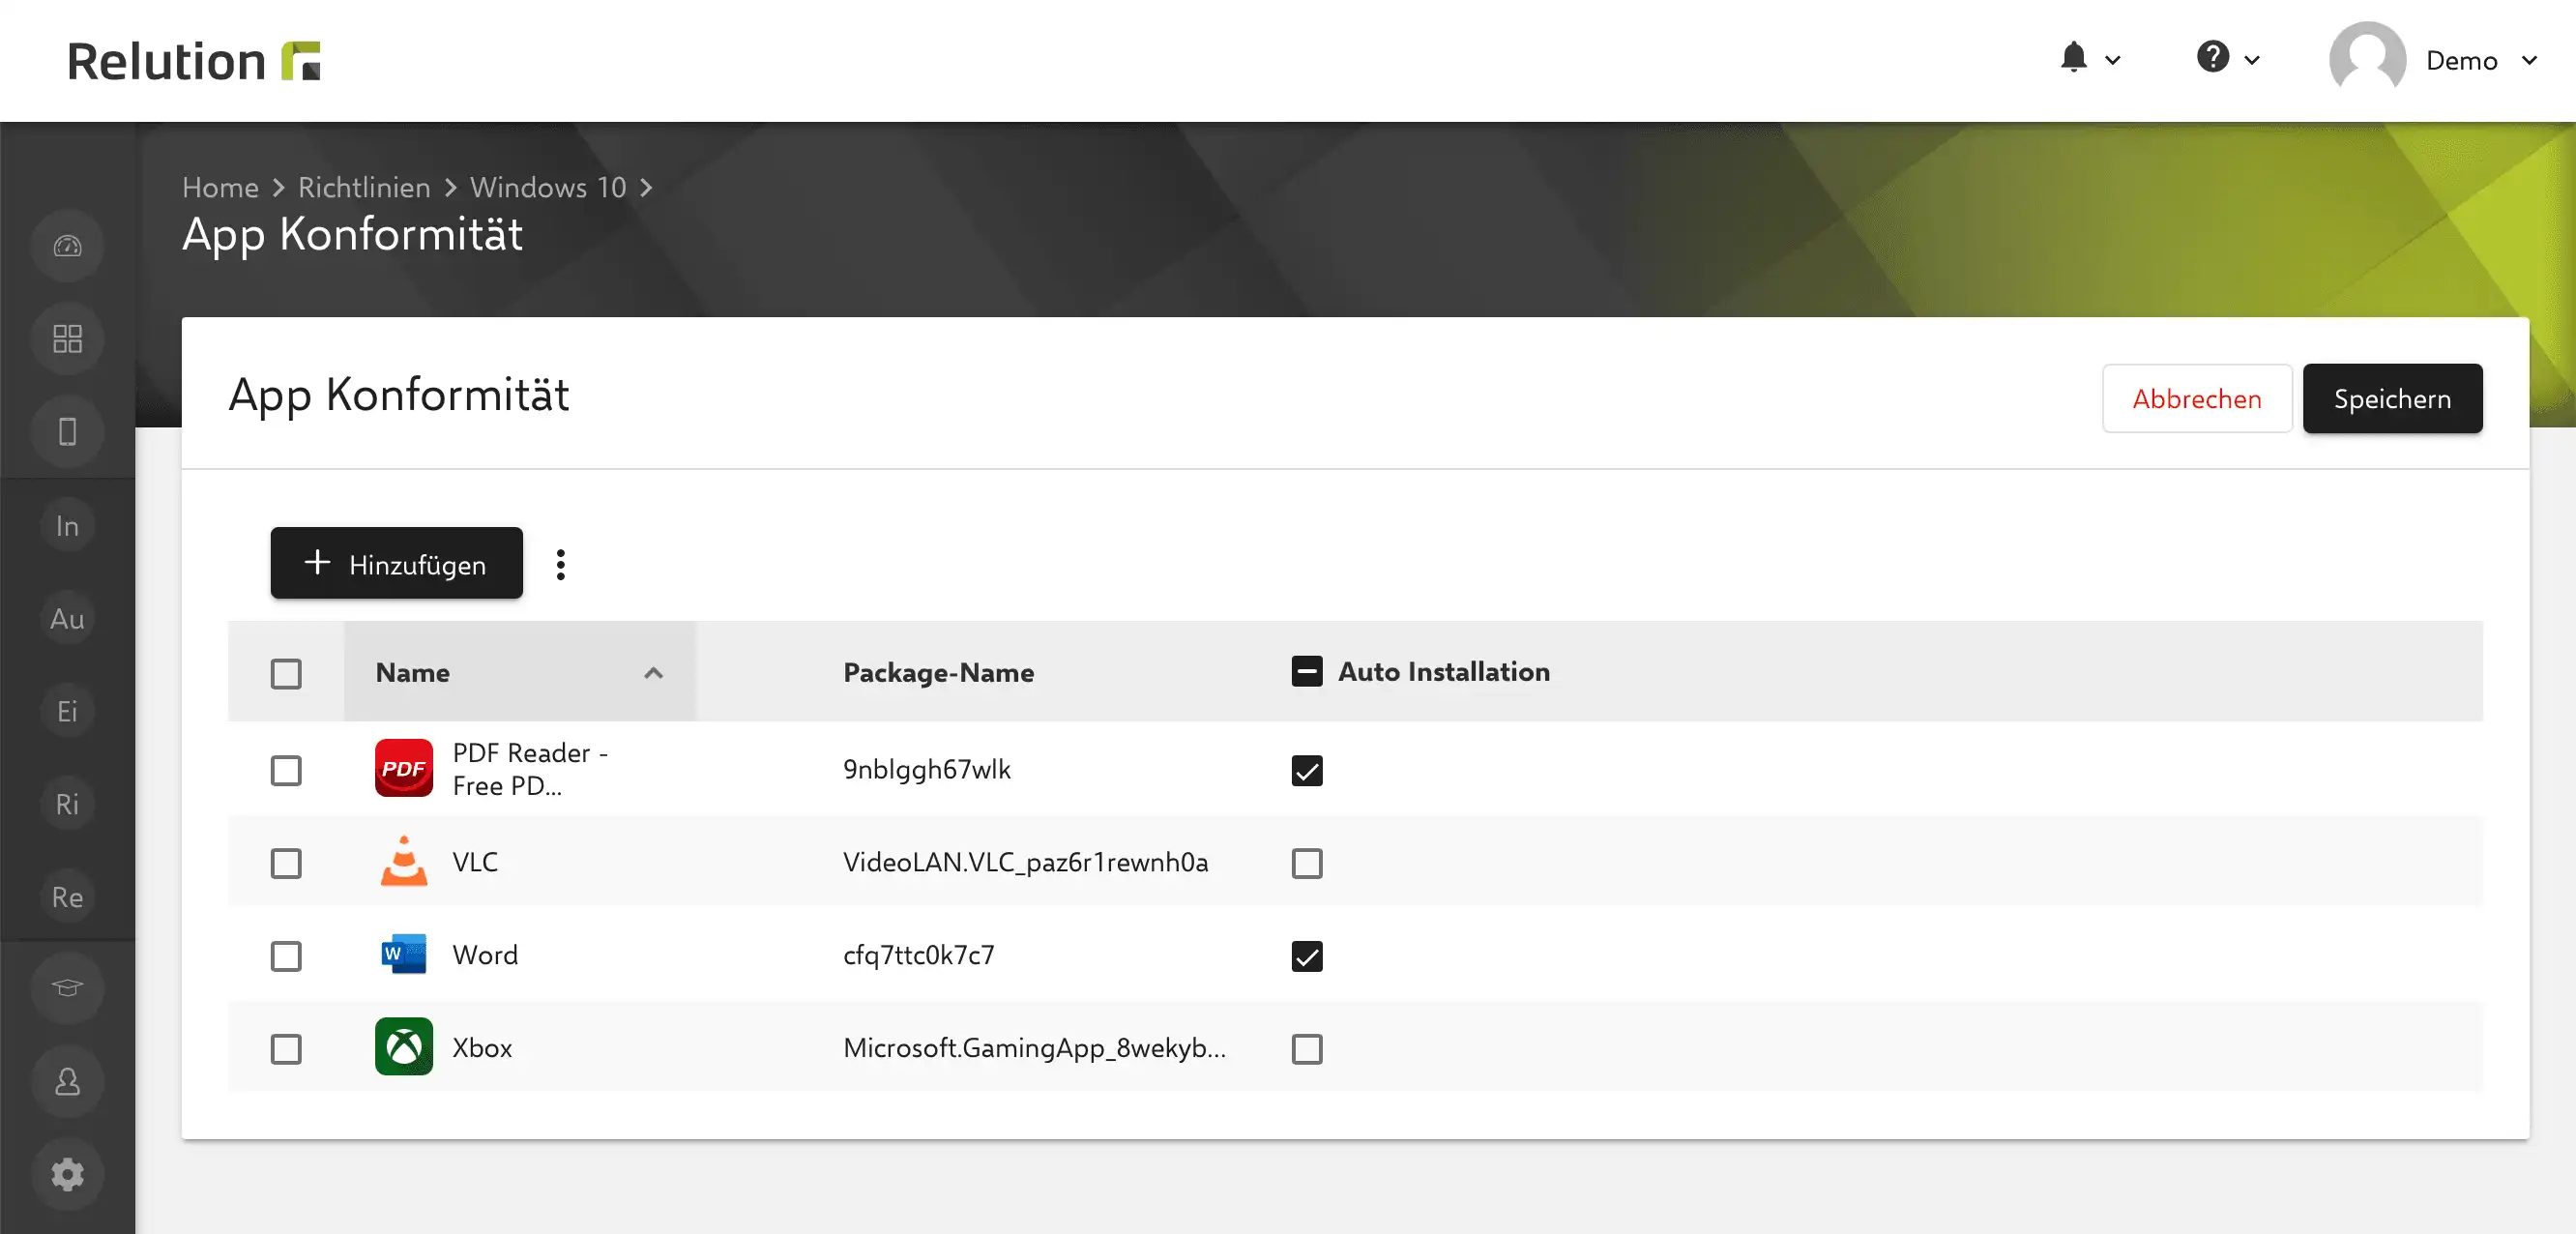The width and height of the screenshot is (2576, 1234).
Task: Toggle the select-all rows checkbox
Action: click(x=286, y=673)
